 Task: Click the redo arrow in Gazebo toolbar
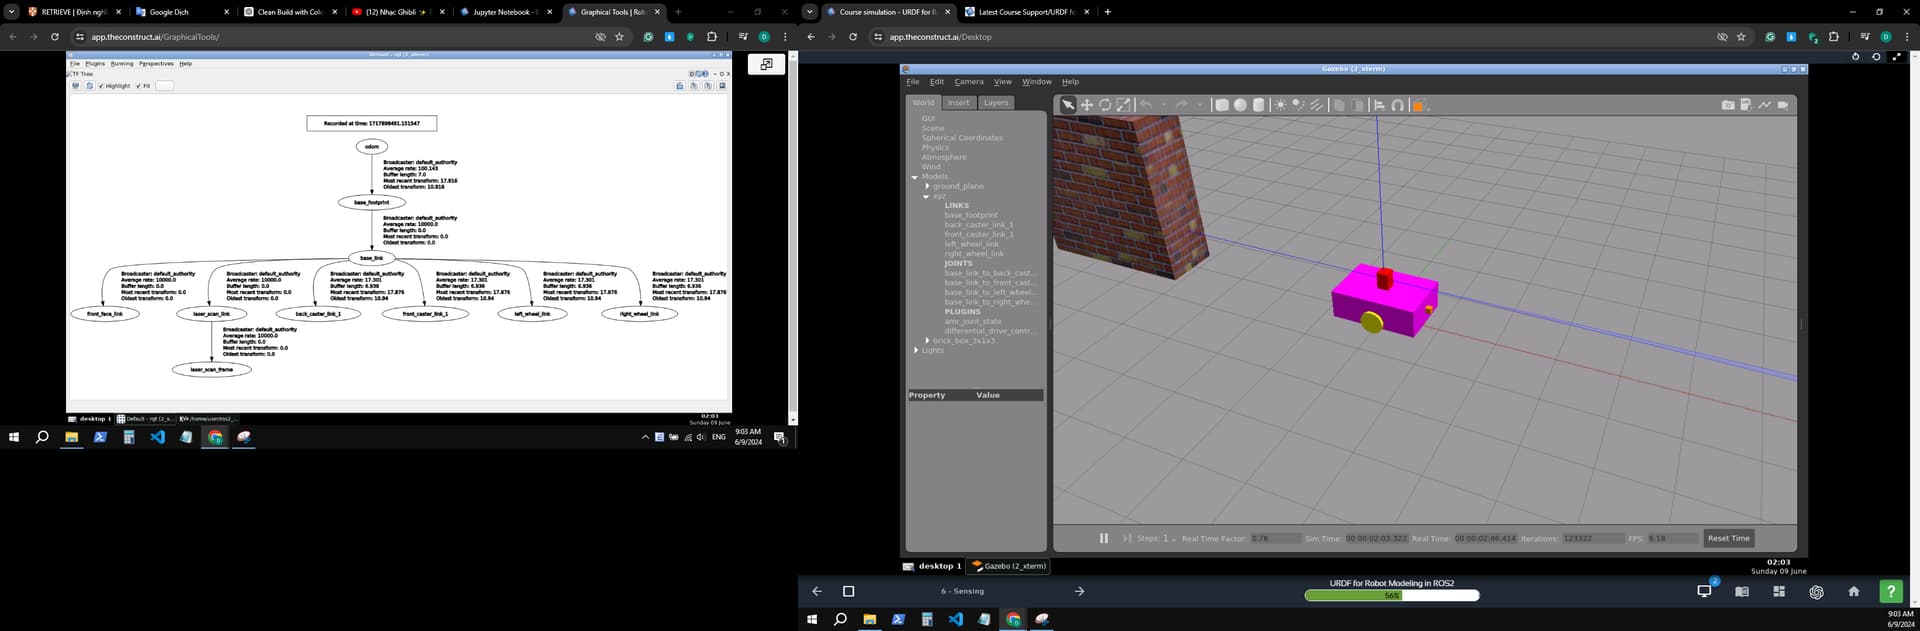[1181, 105]
